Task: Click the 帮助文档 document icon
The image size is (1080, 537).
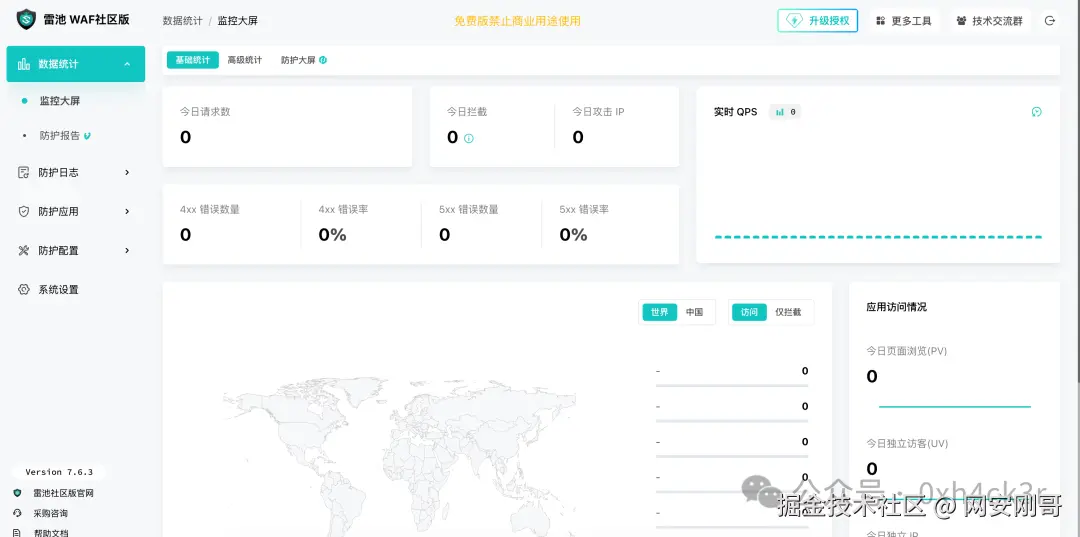Action: 17,532
